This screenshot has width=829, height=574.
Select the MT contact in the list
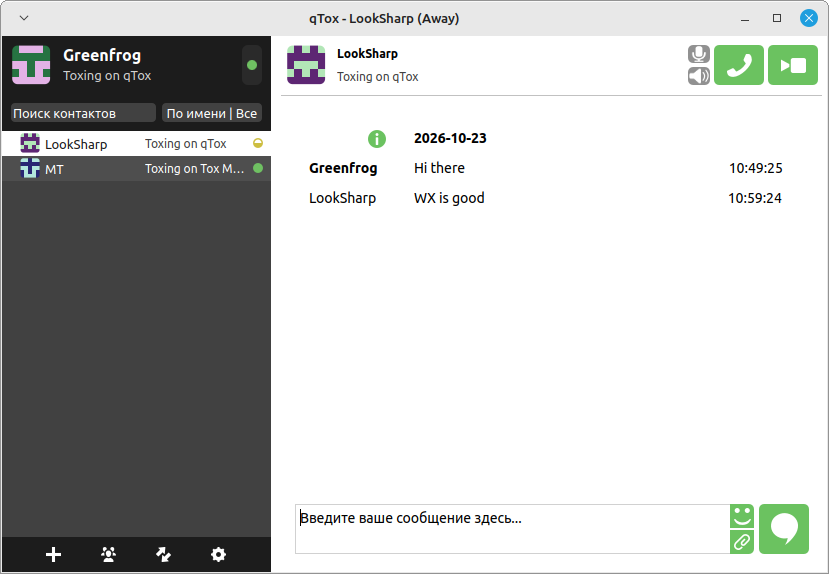(136, 169)
